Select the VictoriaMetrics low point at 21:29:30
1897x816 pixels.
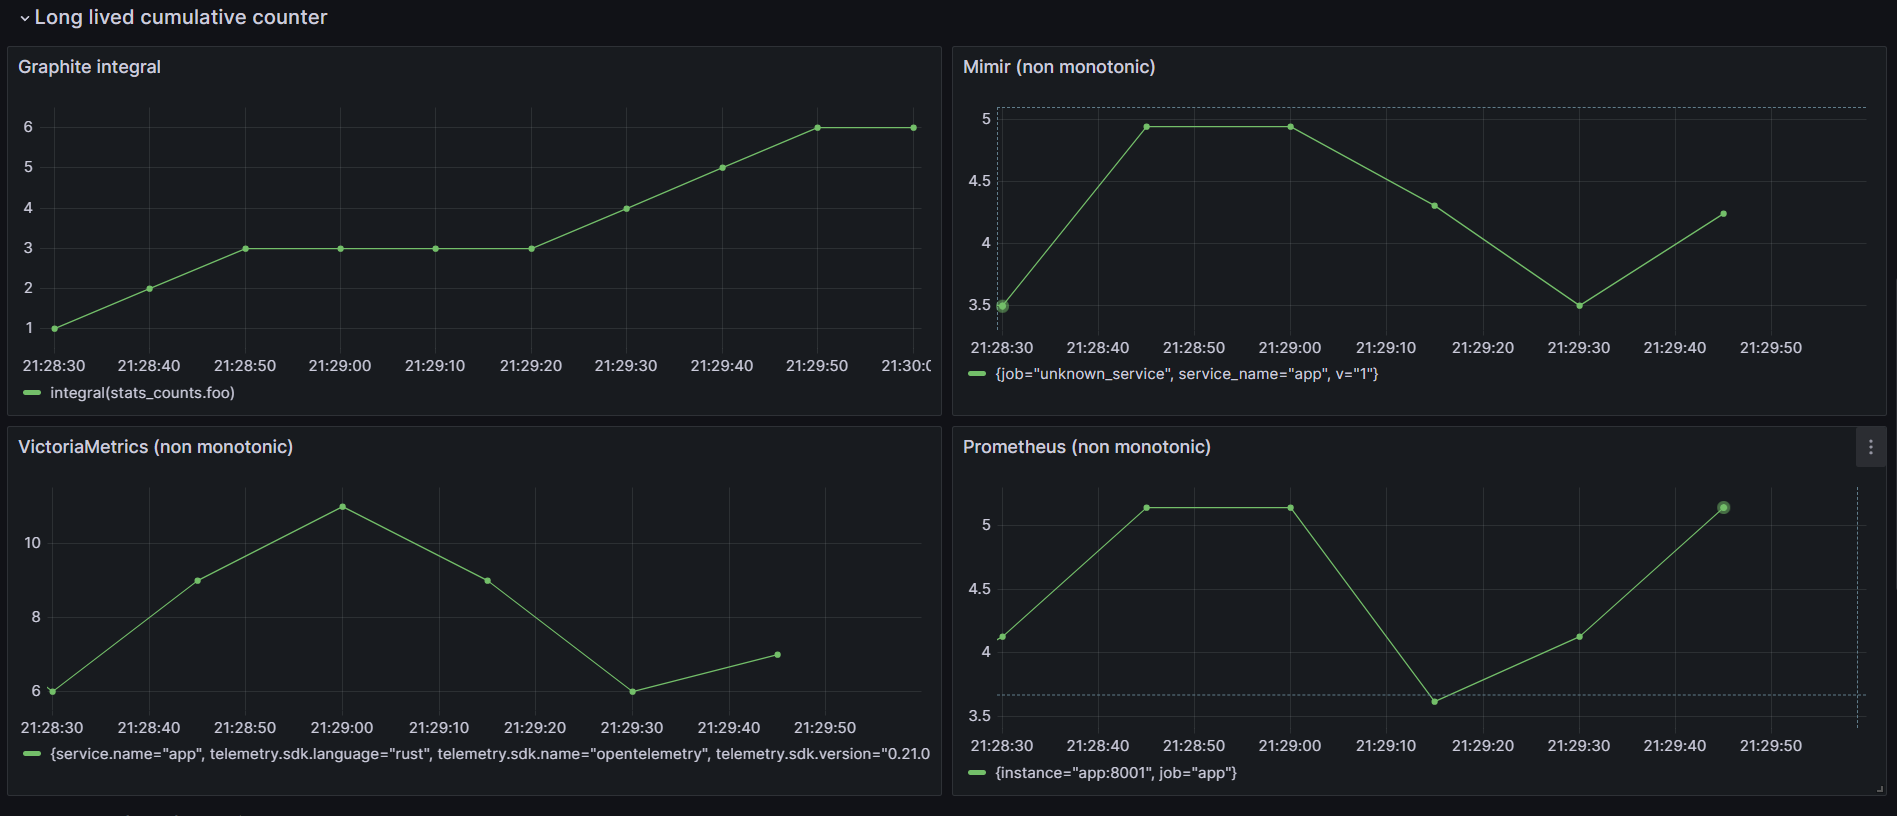633,692
